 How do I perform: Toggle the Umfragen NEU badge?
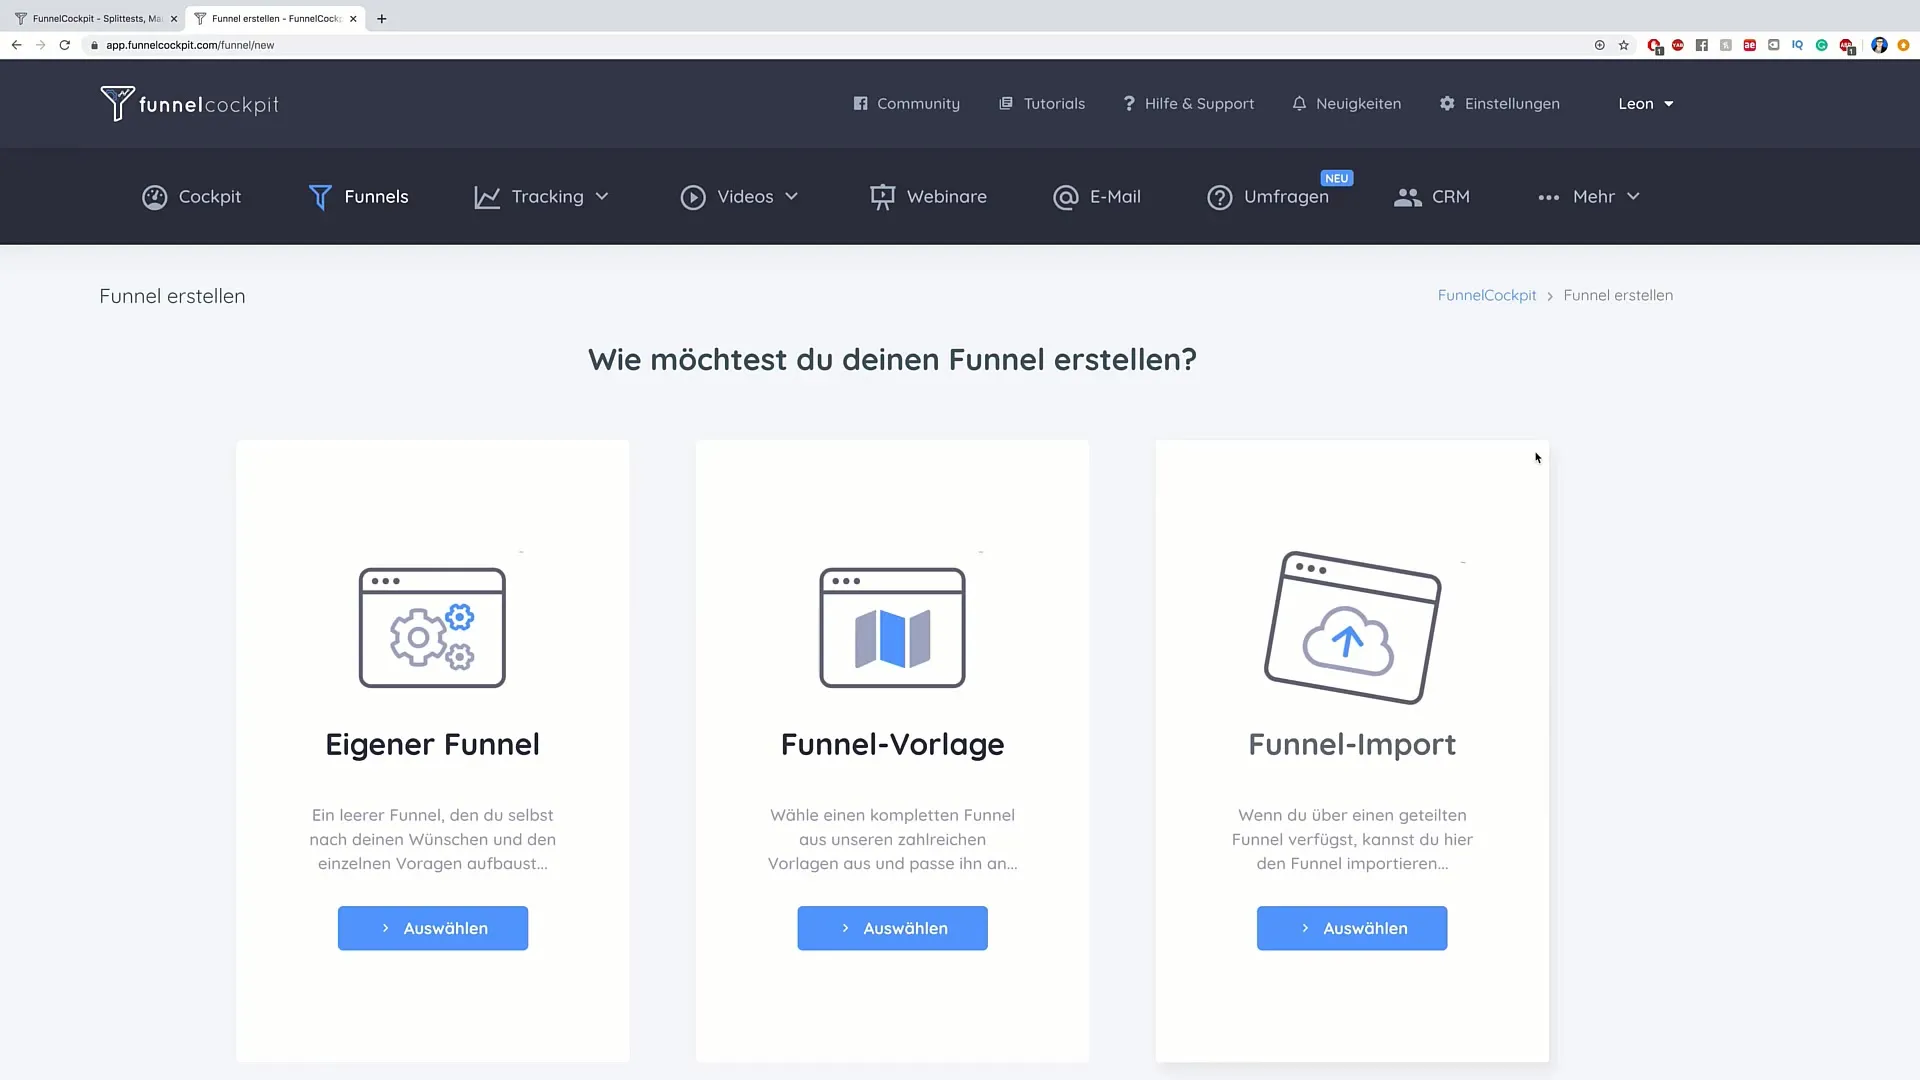coord(1338,178)
